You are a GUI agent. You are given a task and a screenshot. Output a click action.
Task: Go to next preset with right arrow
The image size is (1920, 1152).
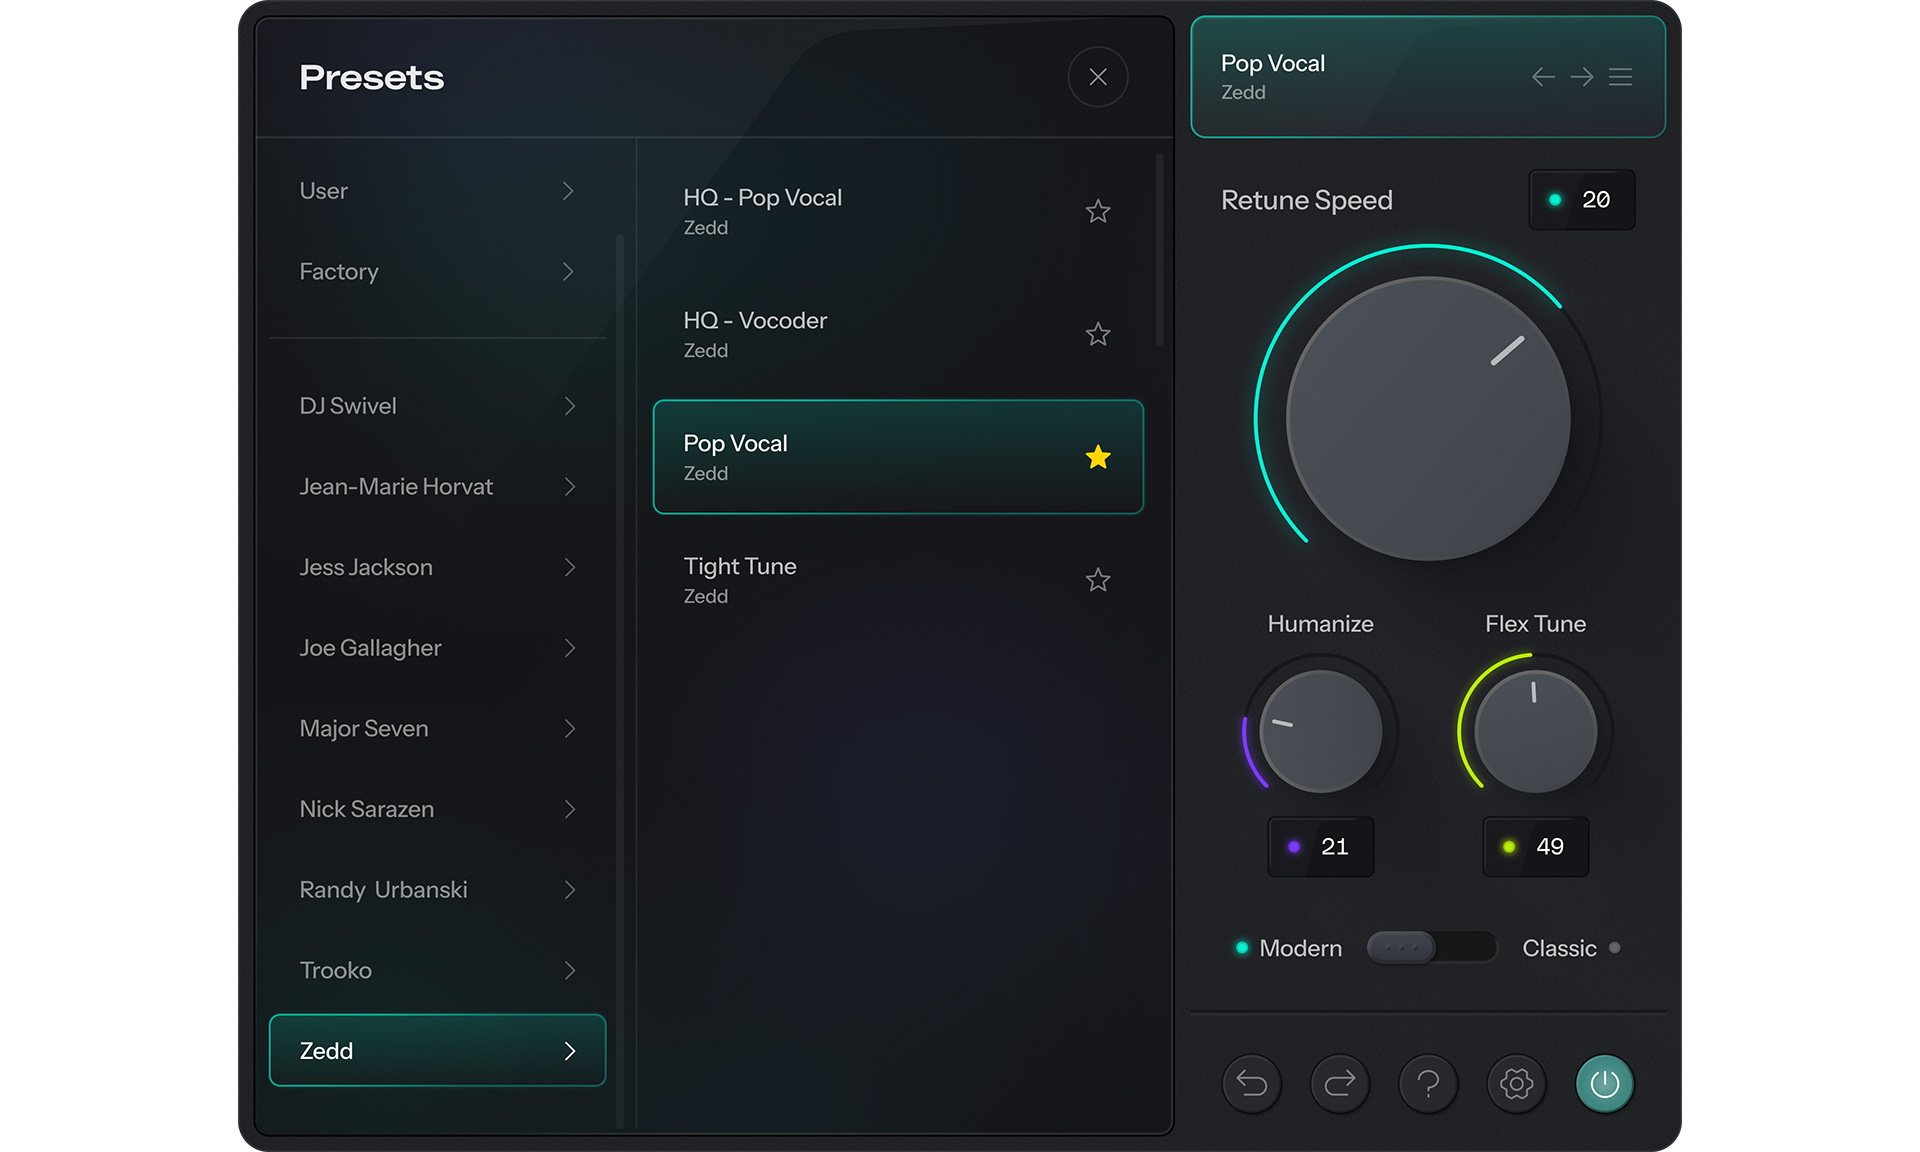(x=1581, y=77)
